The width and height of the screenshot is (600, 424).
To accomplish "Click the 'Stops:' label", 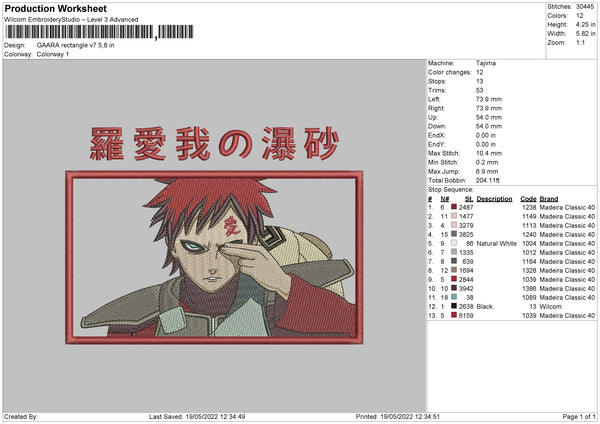I will pyautogui.click(x=437, y=81).
